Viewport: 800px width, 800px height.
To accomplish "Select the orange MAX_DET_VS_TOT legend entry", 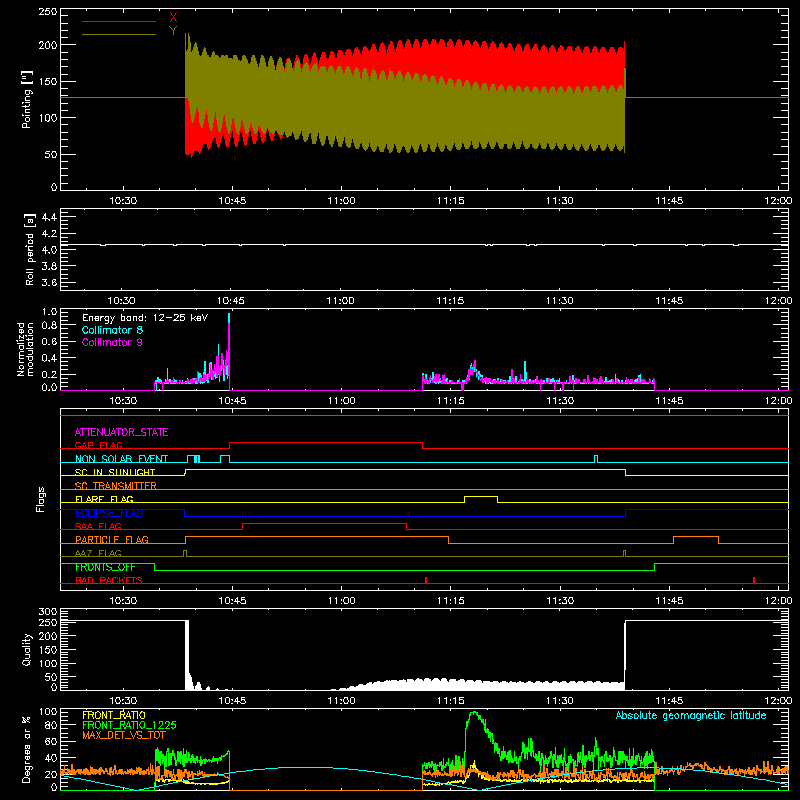I will coord(124,735).
